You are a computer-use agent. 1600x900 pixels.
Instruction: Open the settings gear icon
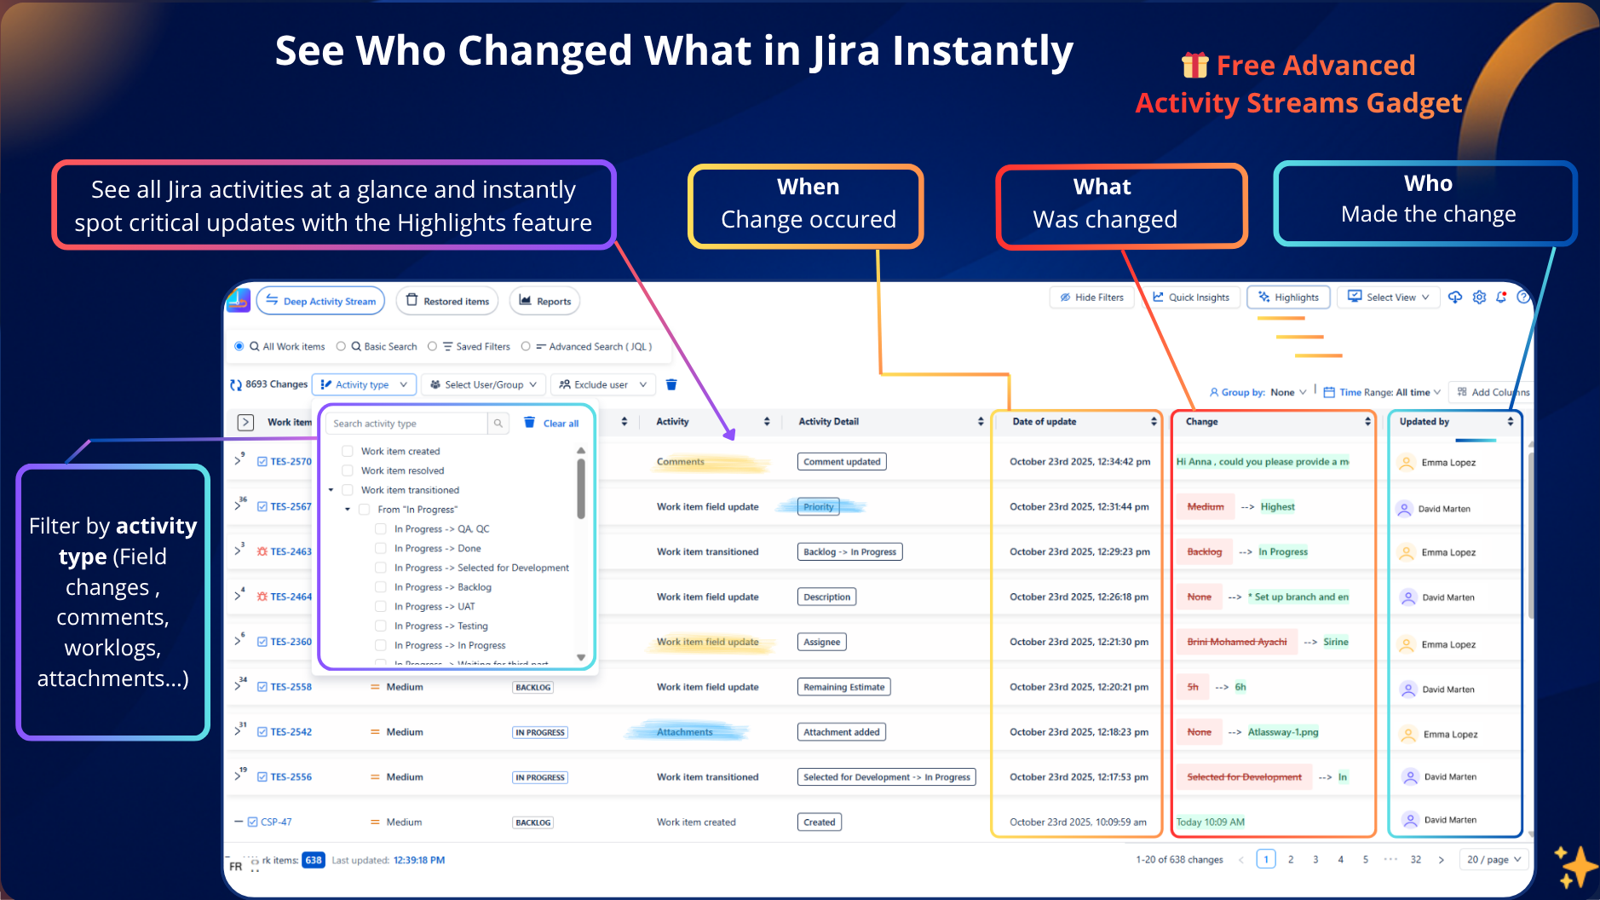pos(1479,296)
